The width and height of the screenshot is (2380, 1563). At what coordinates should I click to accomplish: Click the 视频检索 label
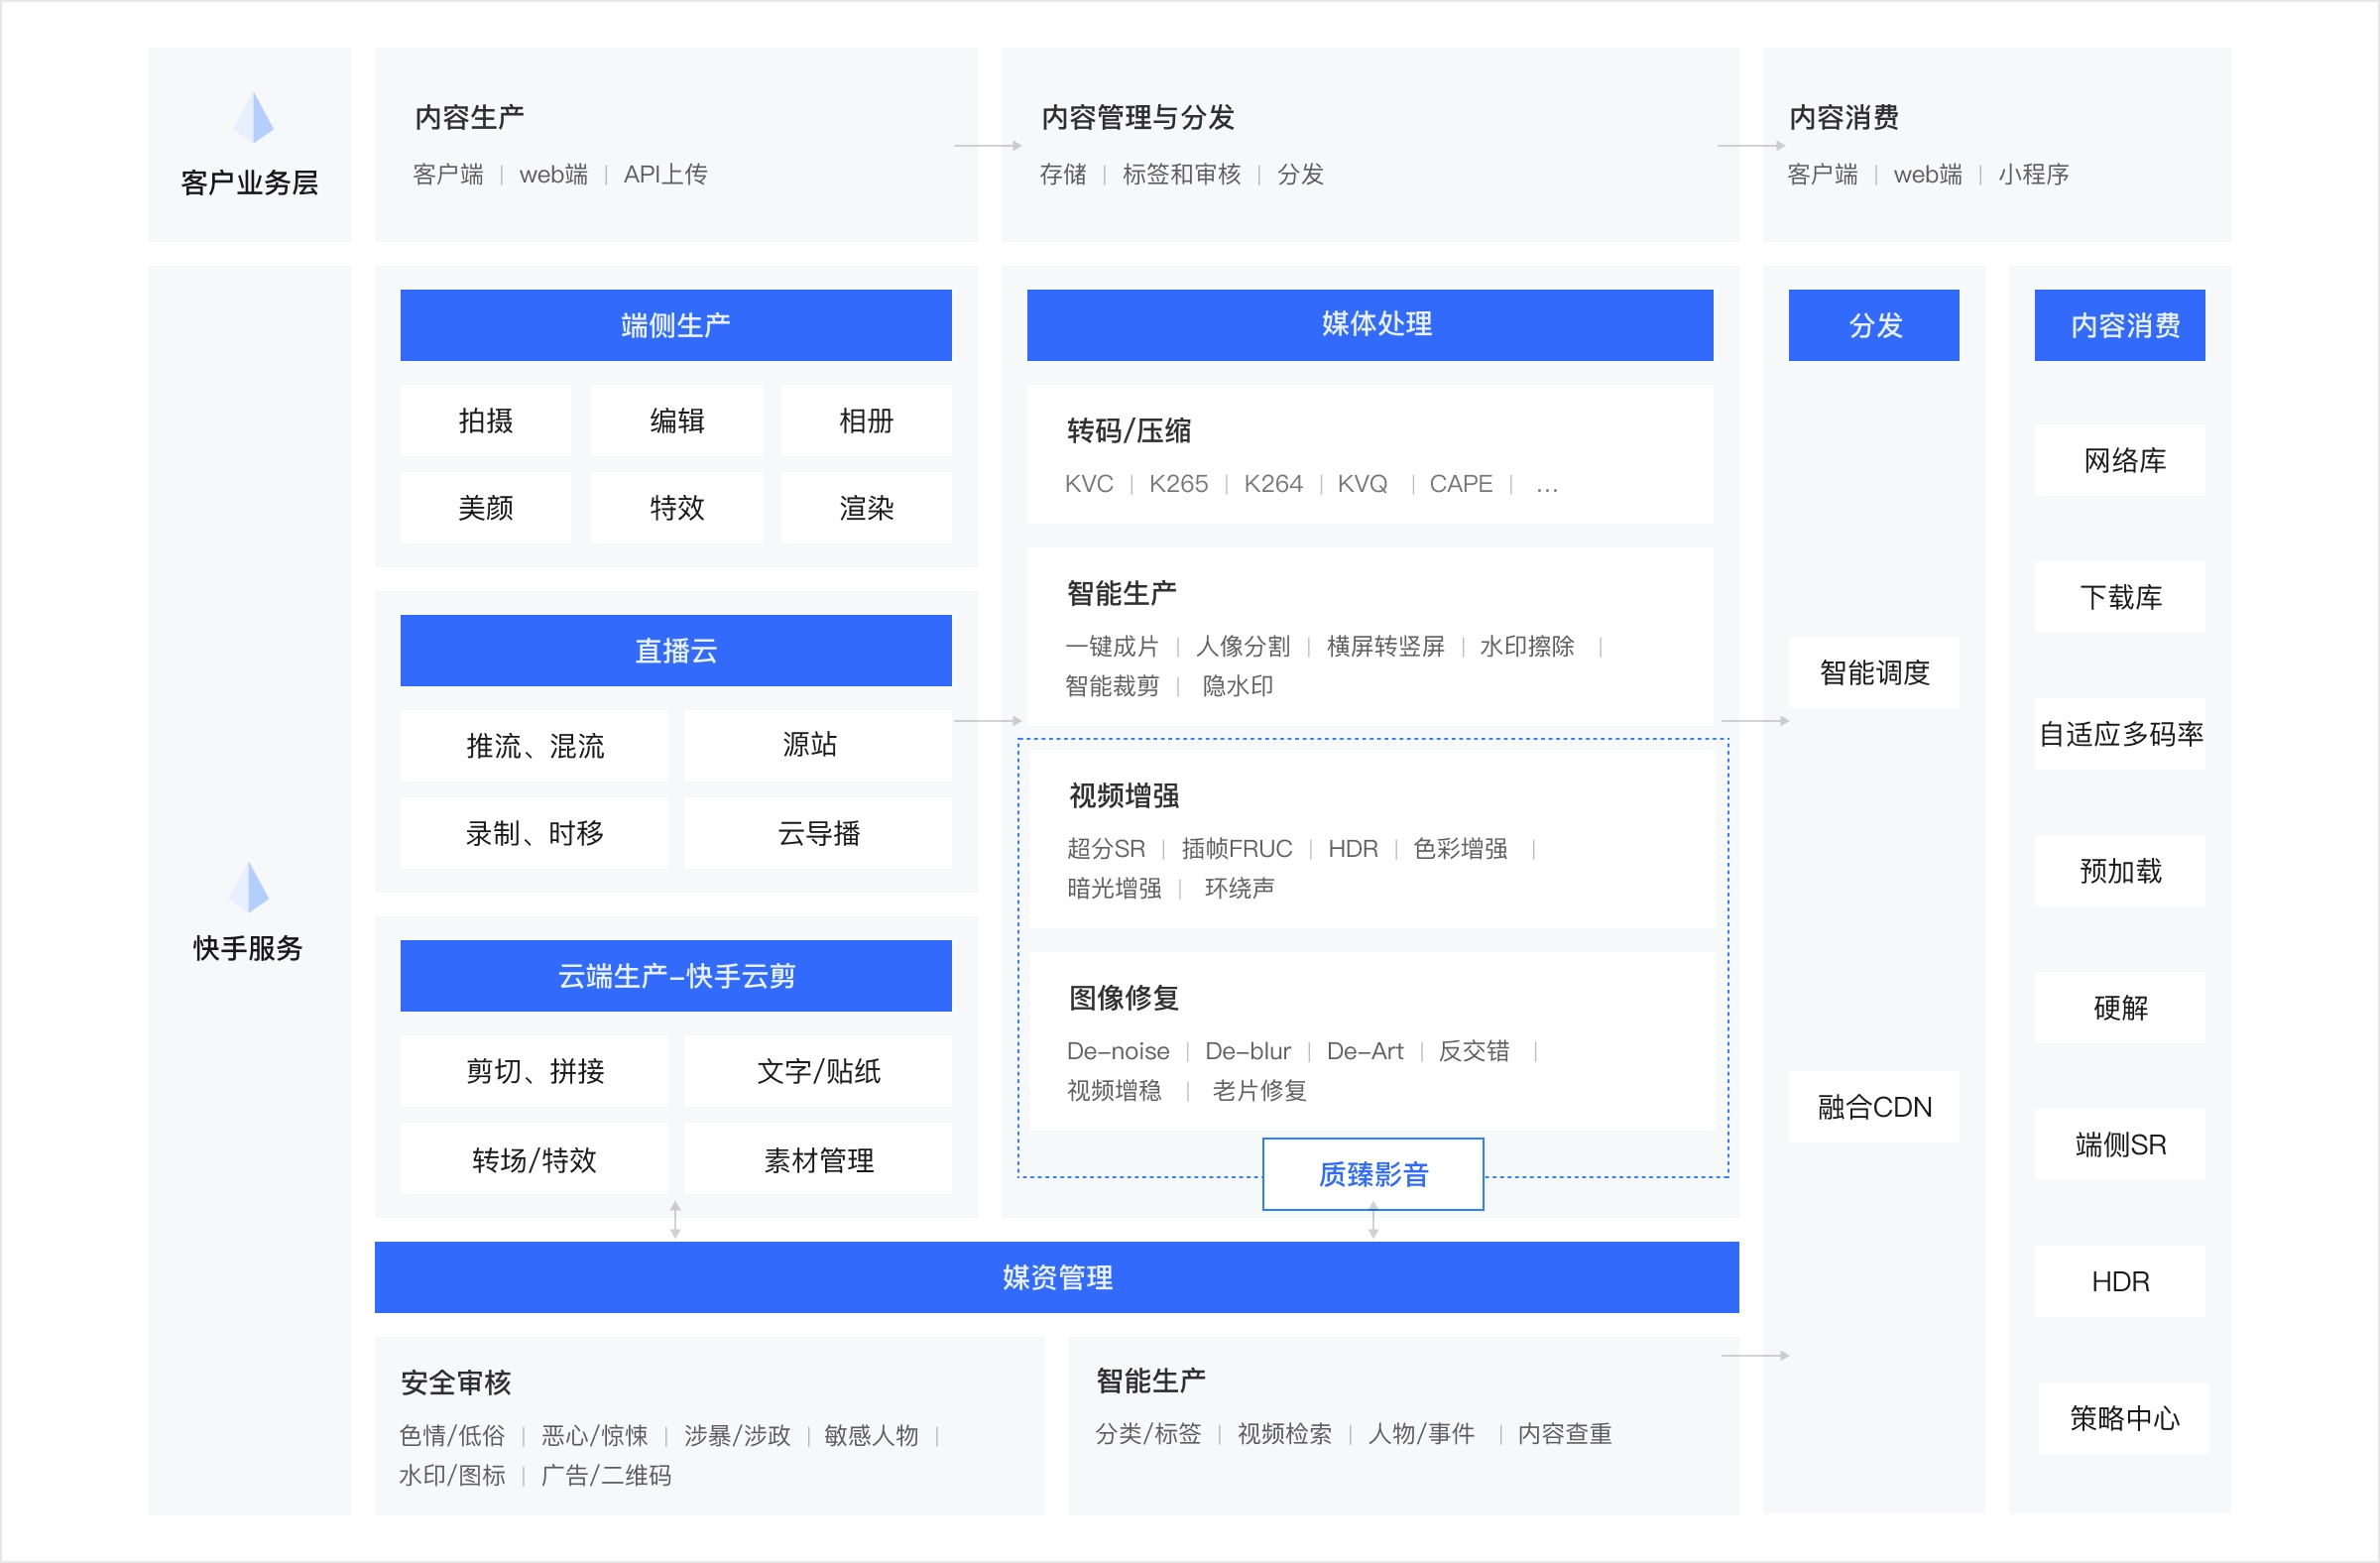[1284, 1434]
